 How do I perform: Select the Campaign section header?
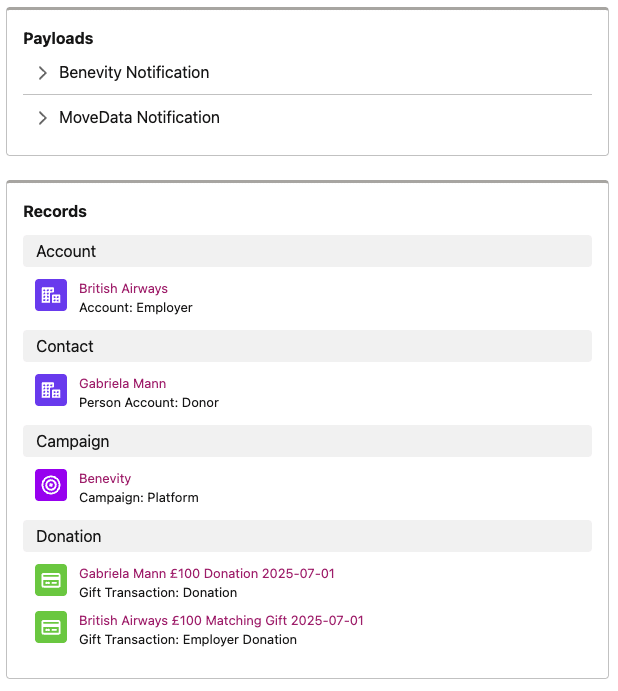(x=307, y=441)
